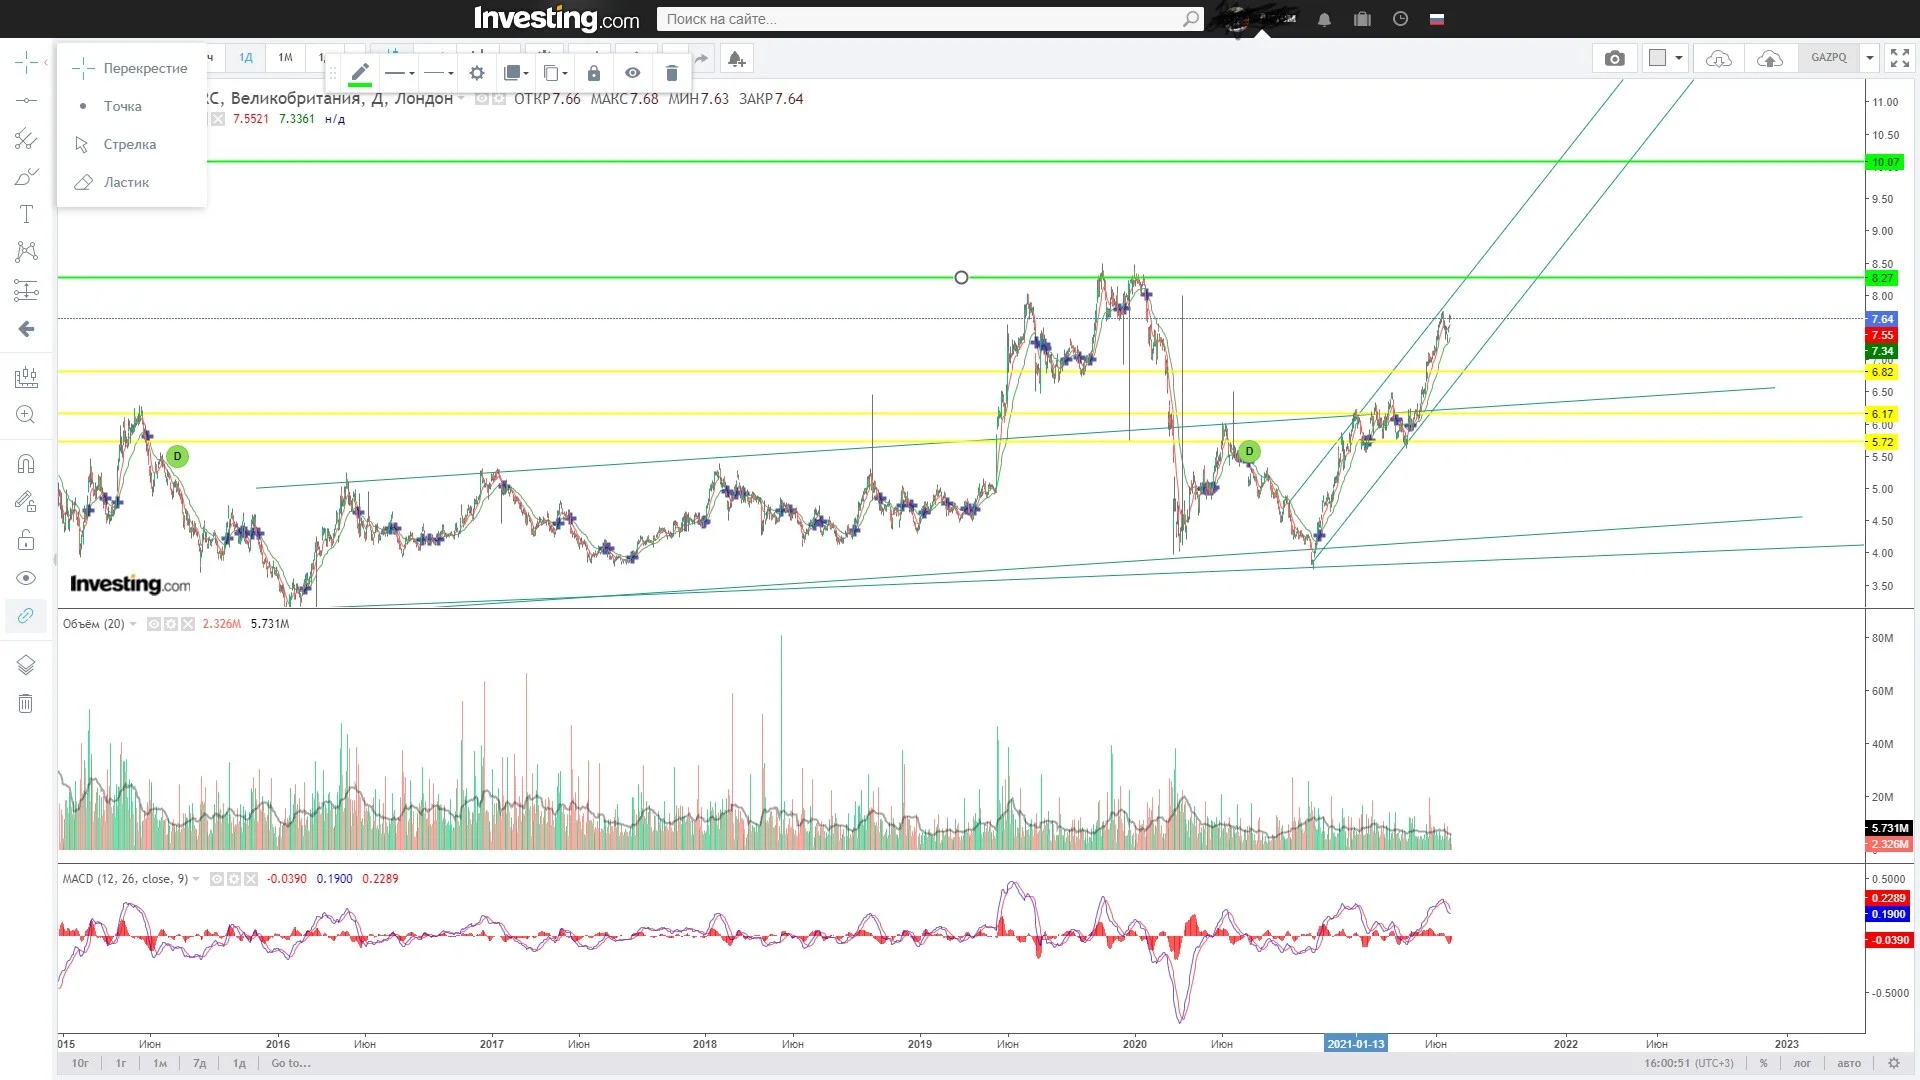Go back with left arrow sidebar icon
1920x1080 pixels.
pos(26,329)
